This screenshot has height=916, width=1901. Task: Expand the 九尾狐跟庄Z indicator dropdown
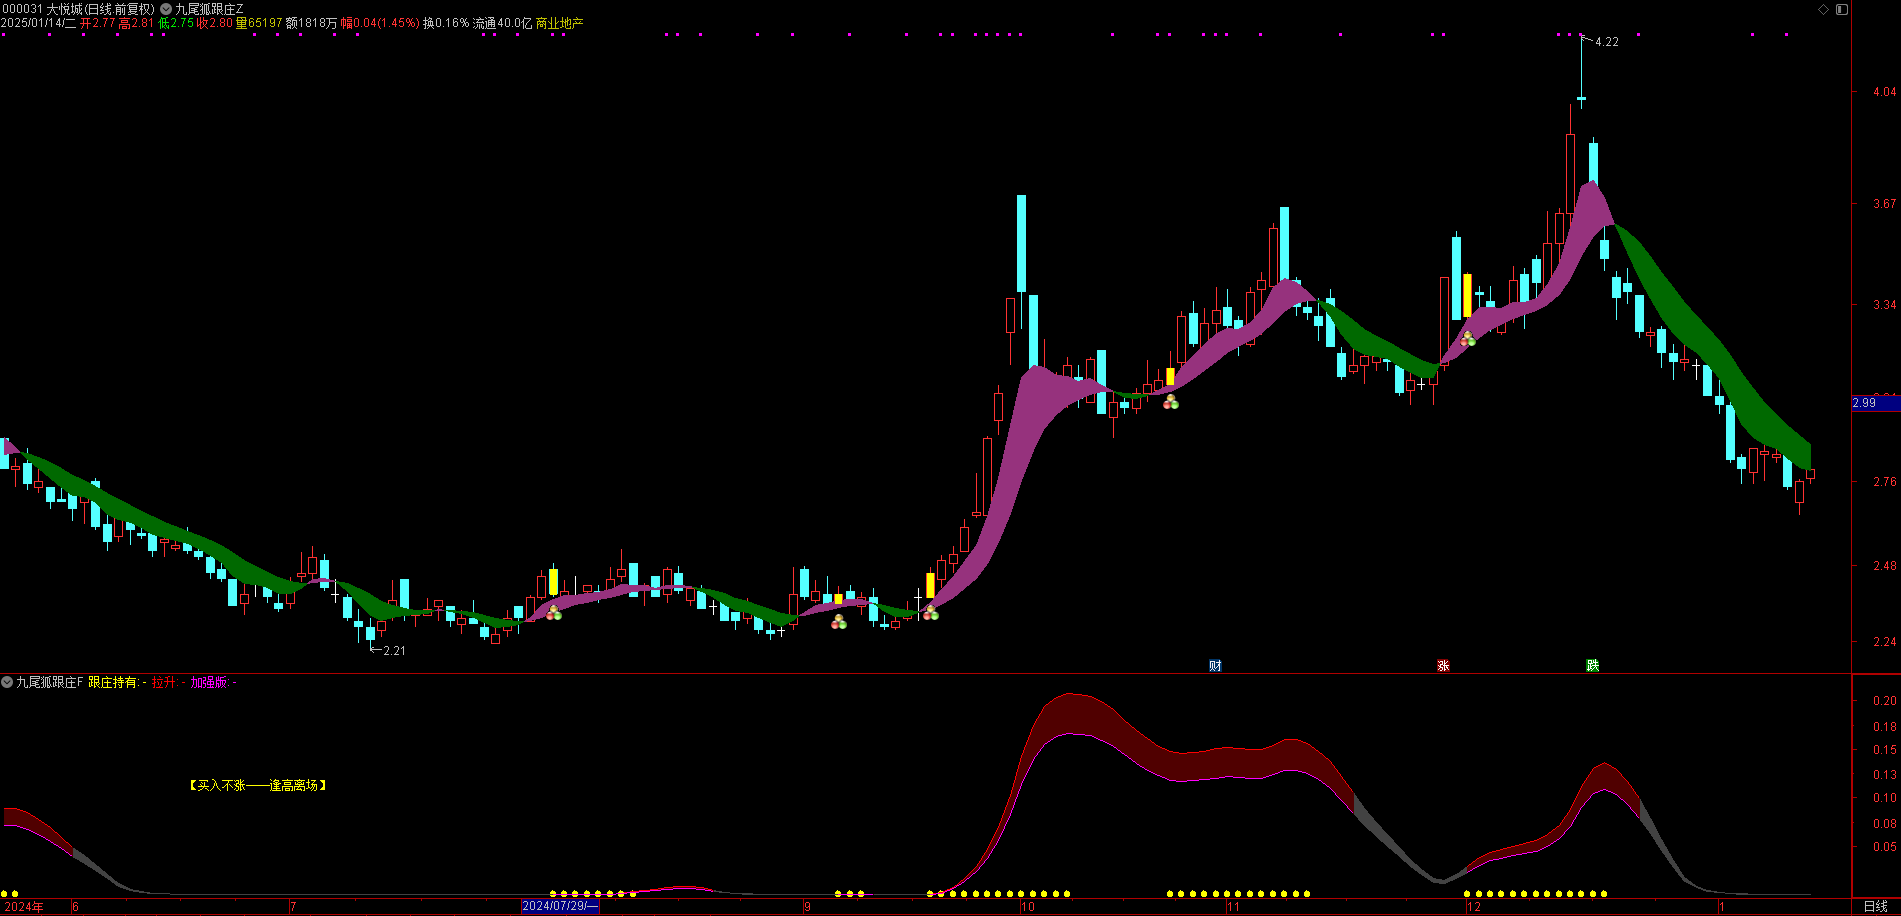click(166, 9)
